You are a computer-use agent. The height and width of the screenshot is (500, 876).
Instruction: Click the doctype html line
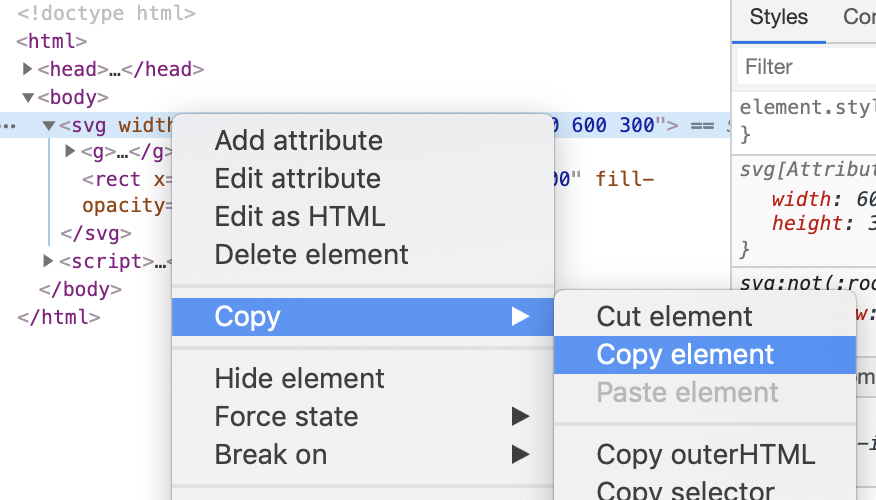point(106,14)
